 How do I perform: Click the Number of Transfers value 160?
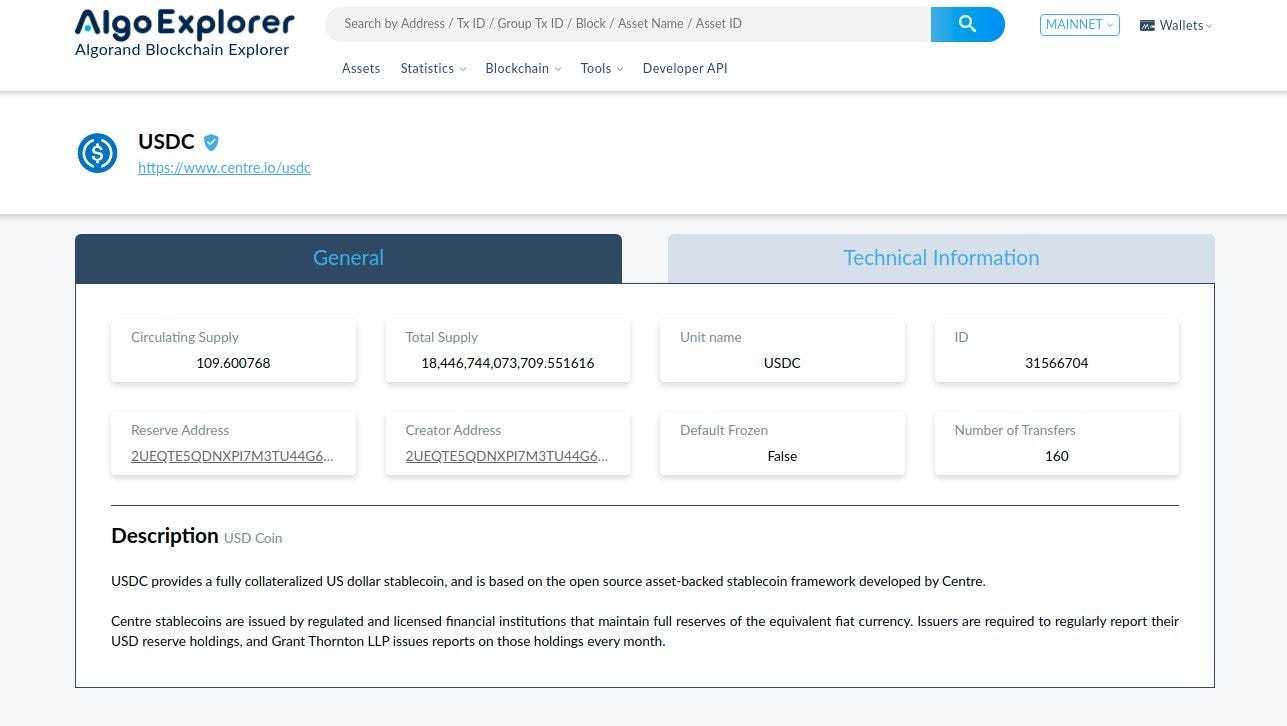tap(1057, 456)
